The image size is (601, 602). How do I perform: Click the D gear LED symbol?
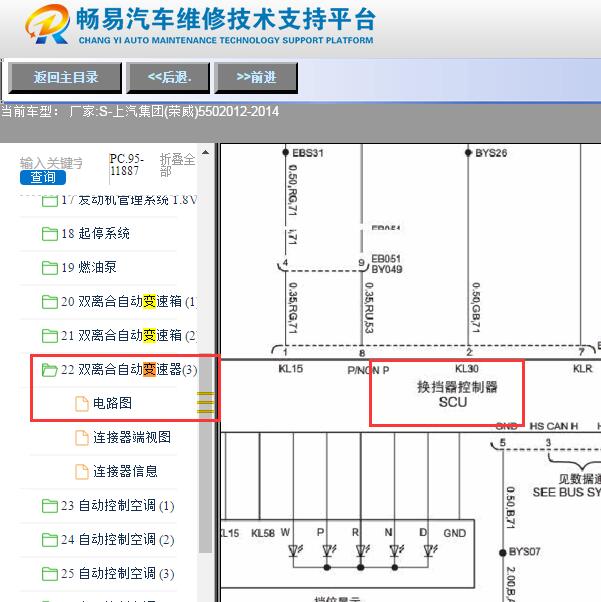(x=430, y=551)
